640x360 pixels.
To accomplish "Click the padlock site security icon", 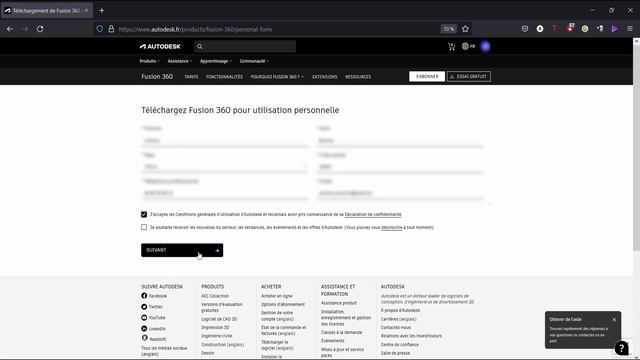I will pos(111,29).
